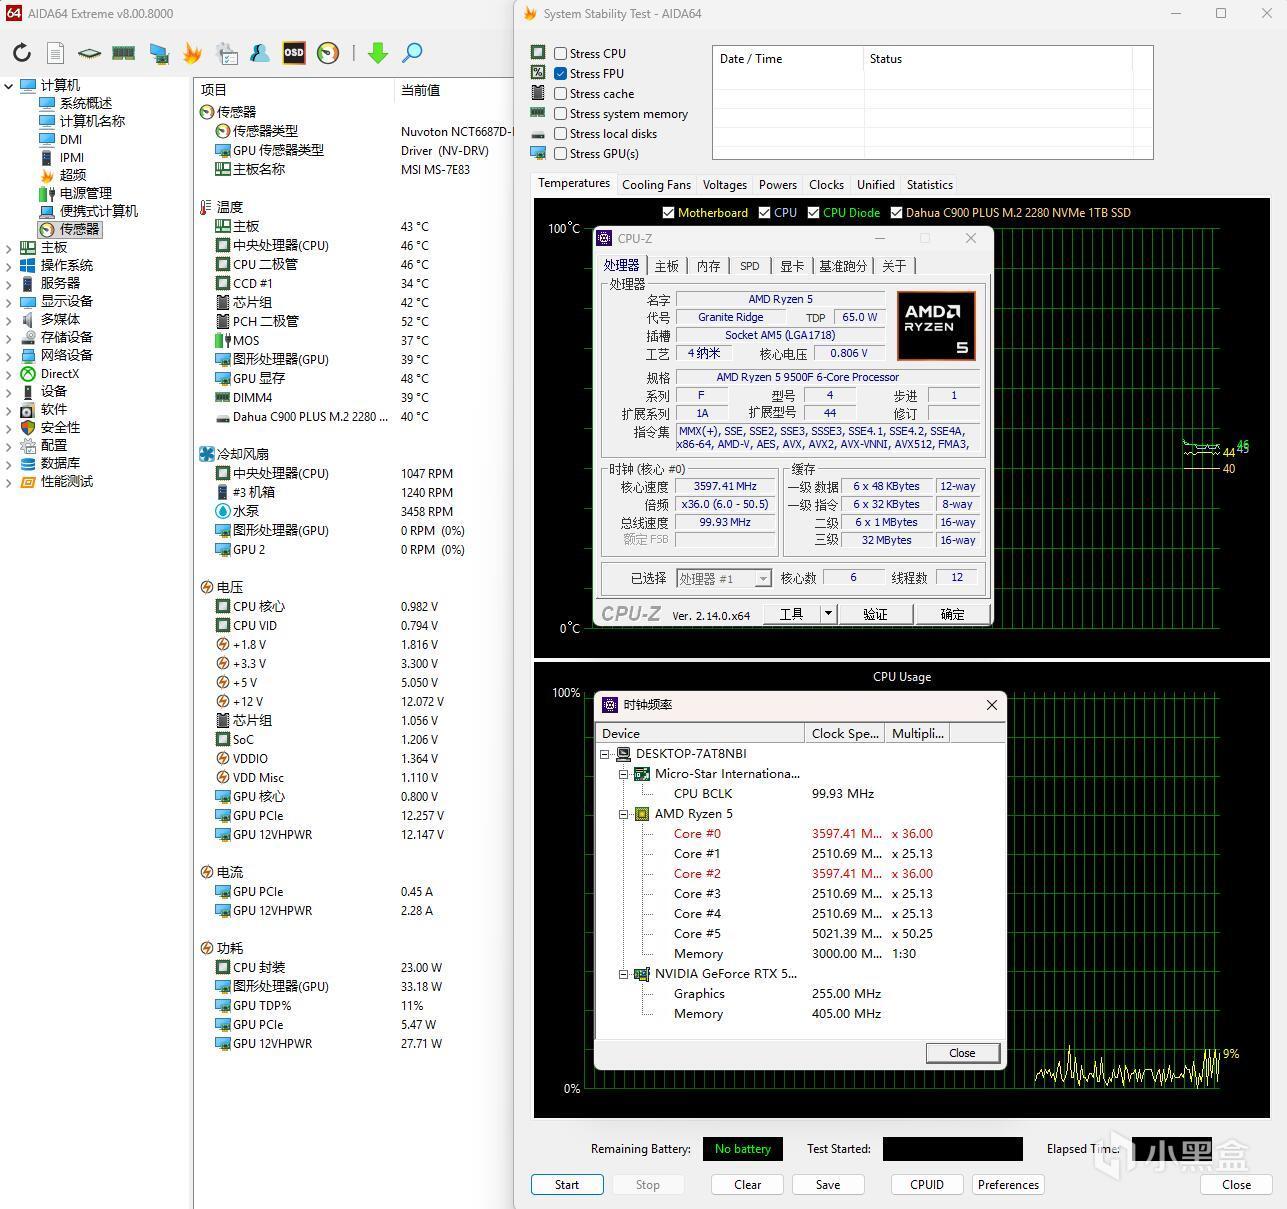1287x1209 pixels.
Task: Toggle the Stress GPU(s) checkbox
Action: 561,154
